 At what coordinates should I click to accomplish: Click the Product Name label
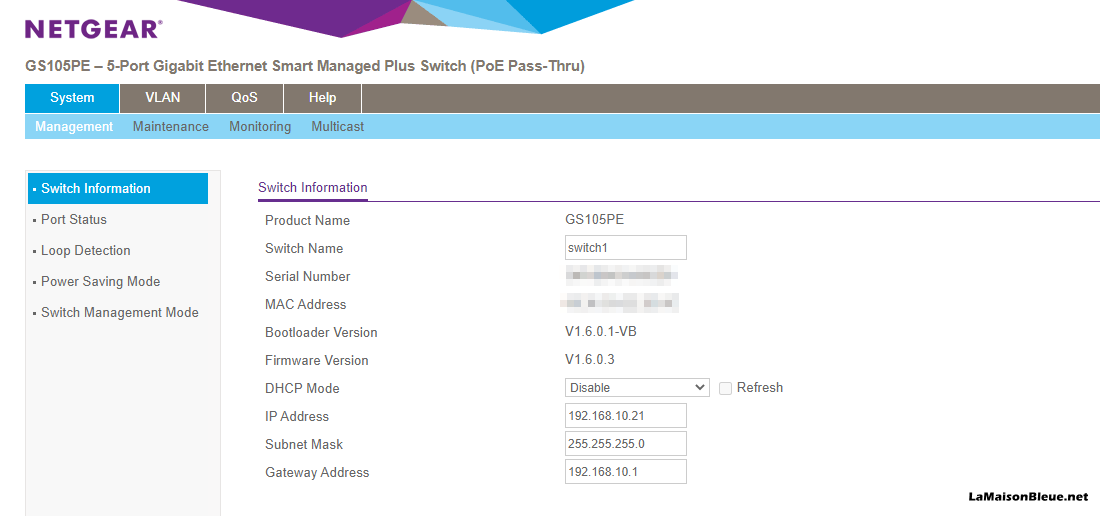coord(307,220)
